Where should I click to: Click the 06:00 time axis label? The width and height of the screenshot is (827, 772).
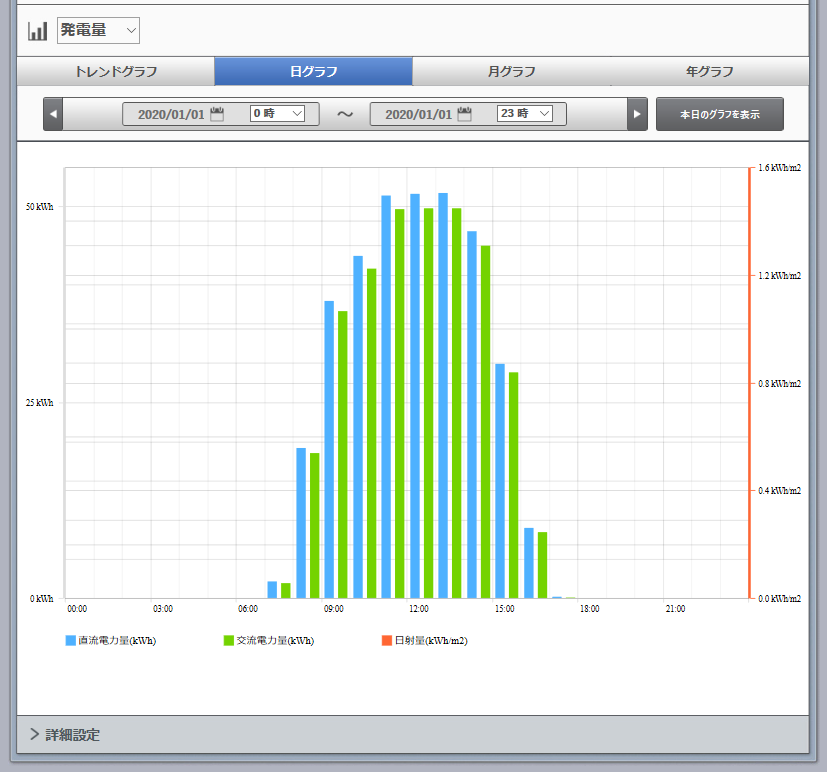pos(248,609)
